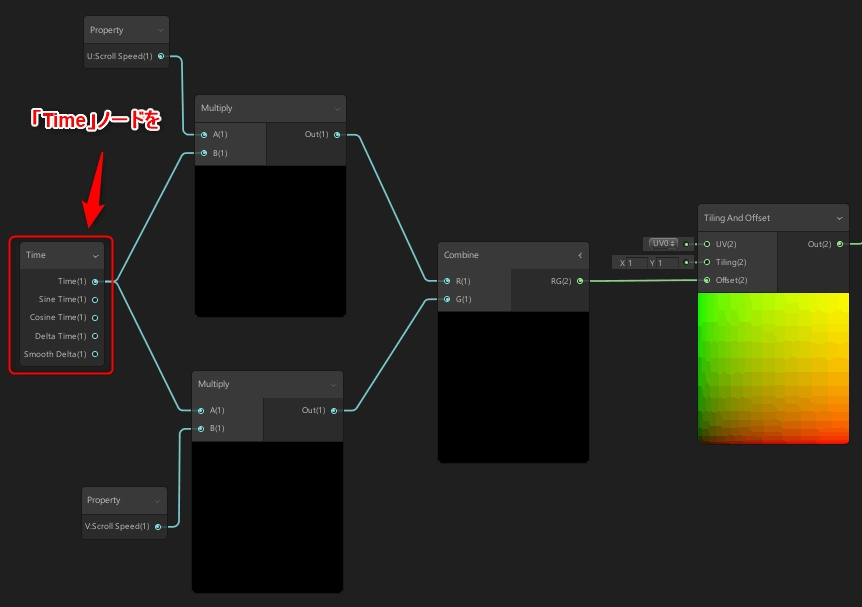This screenshot has height=607, width=862.
Task: Click the Sine Time(1) output port
Action: (95, 300)
